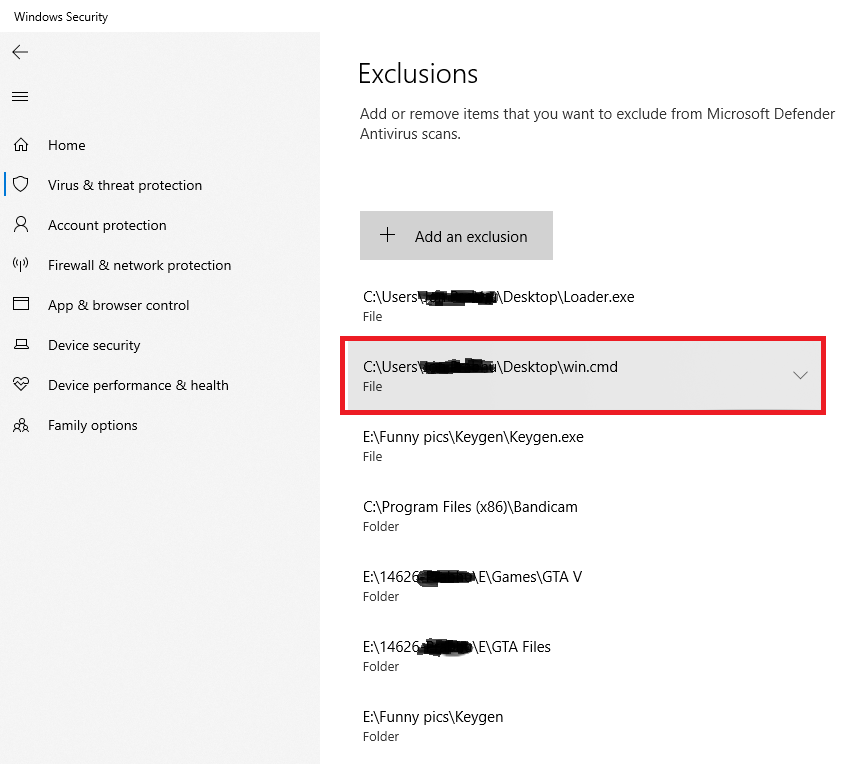Open Device security section
Screen dimensions: 844x764
(94, 345)
